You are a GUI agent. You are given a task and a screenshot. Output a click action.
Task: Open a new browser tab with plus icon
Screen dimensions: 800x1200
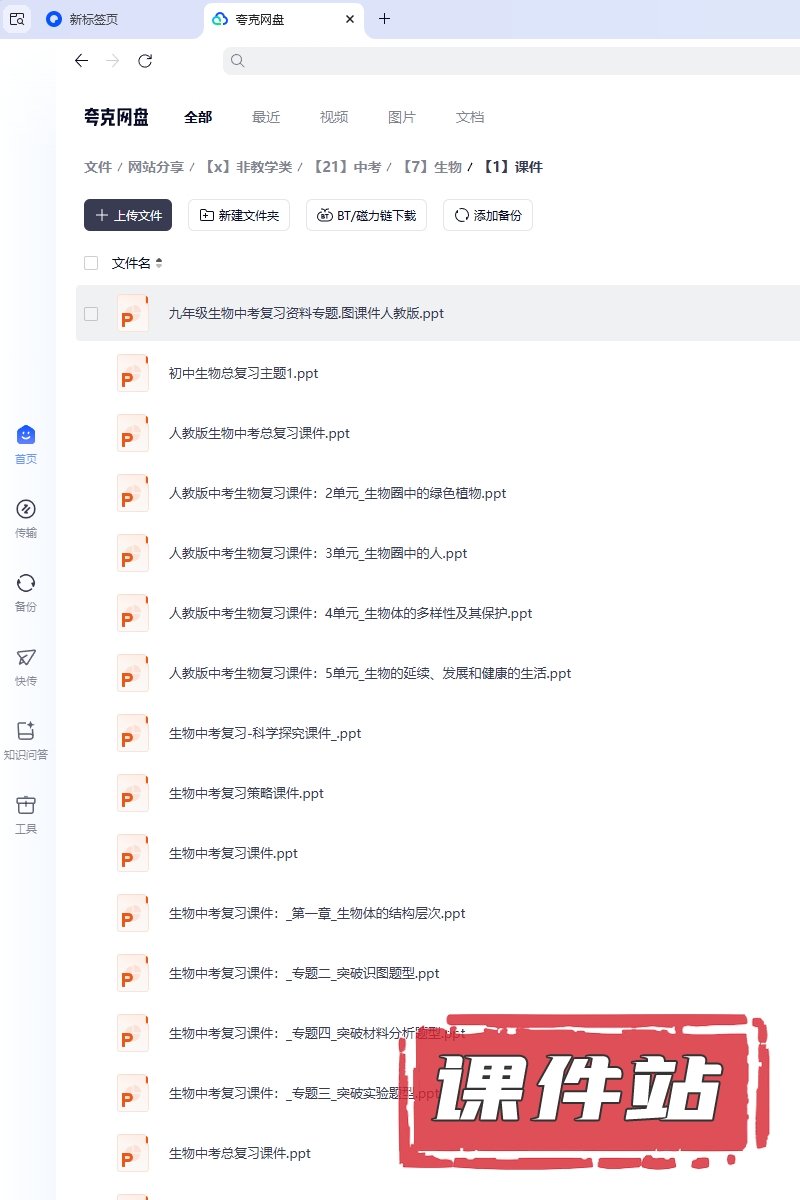tap(385, 19)
